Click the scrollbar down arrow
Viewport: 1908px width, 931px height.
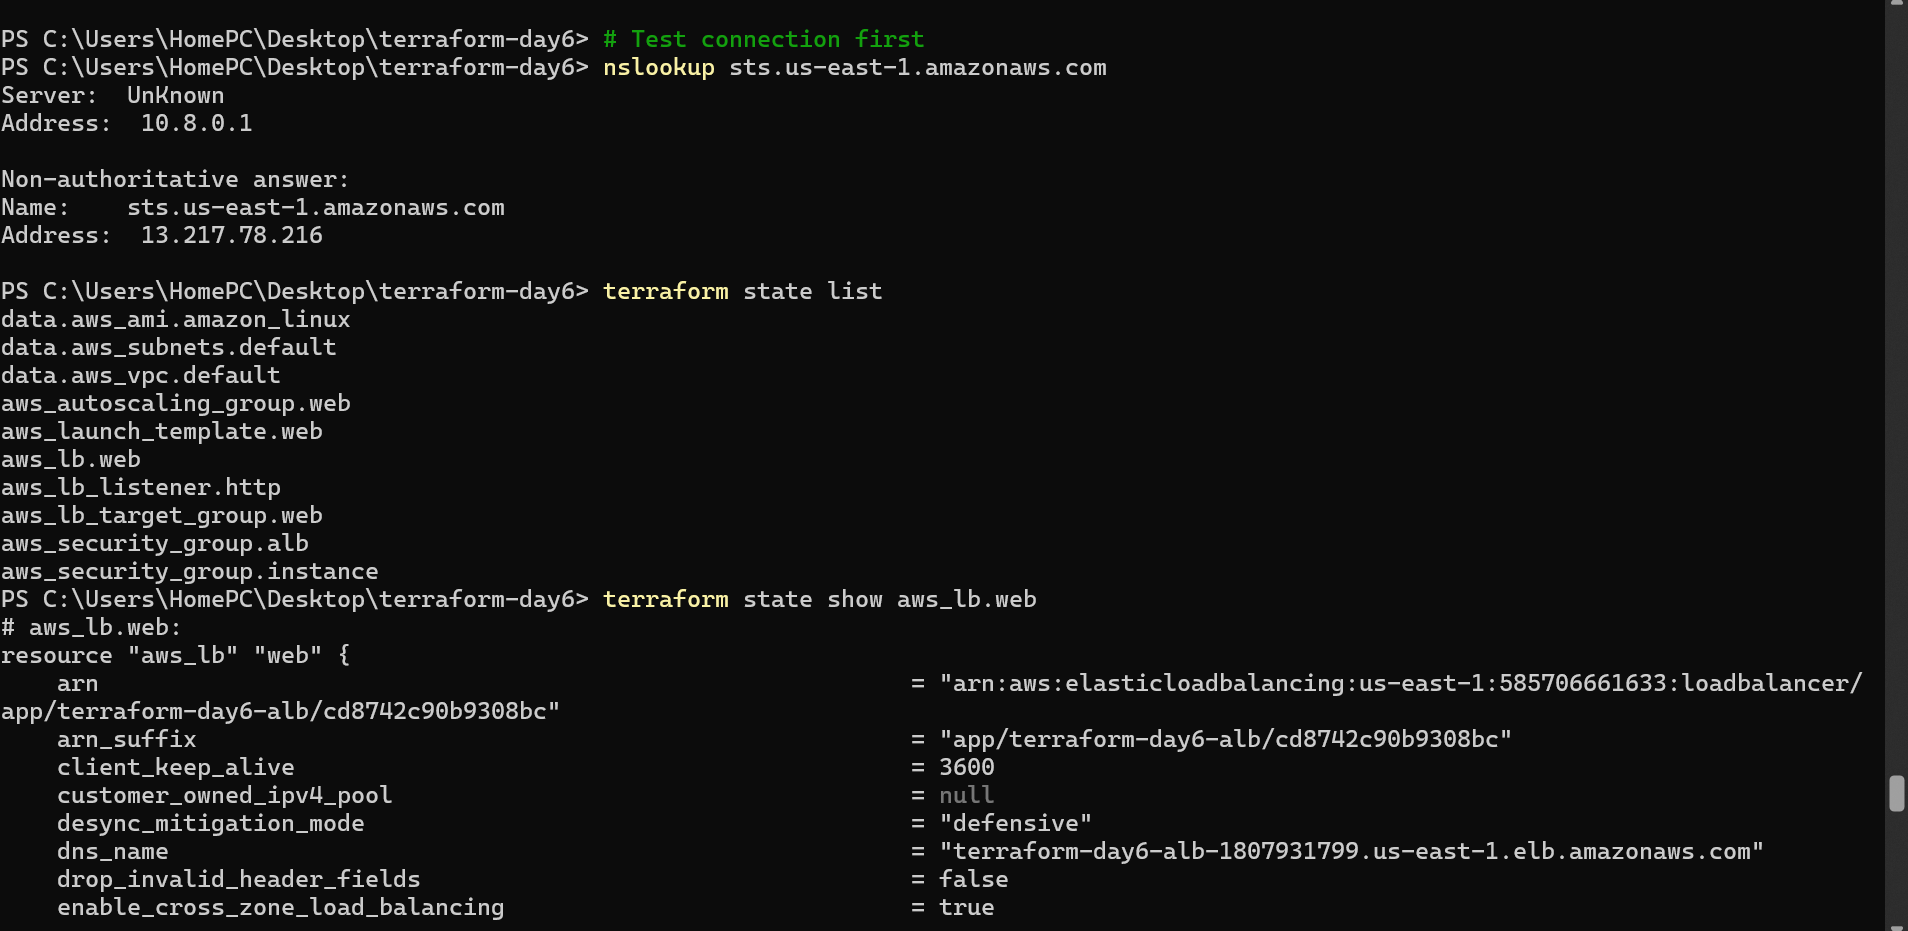[x=1896, y=925]
